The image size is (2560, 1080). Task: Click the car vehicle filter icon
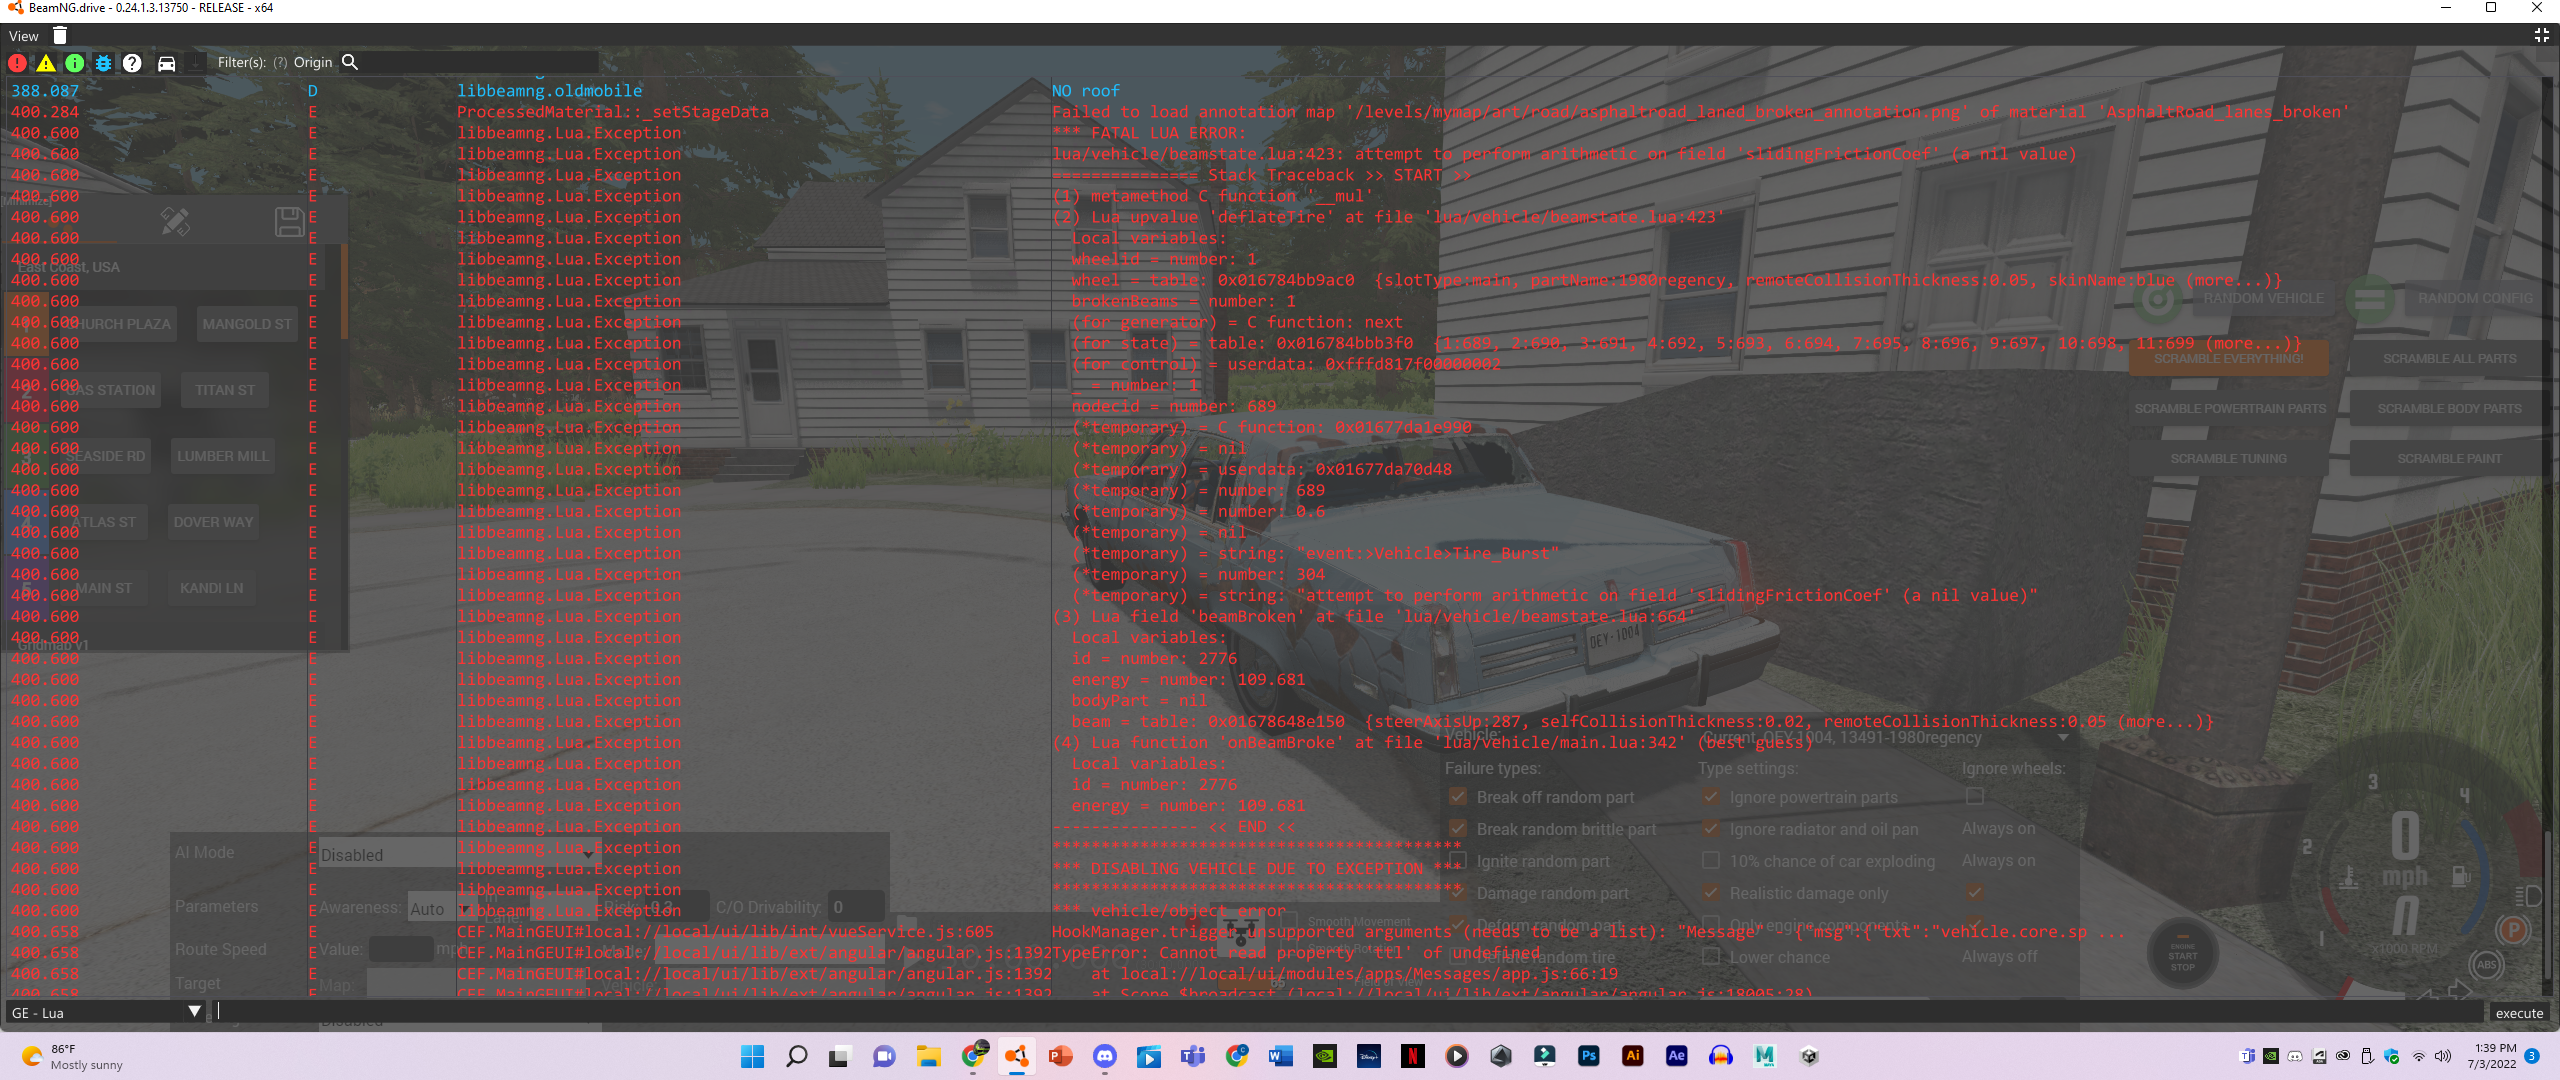166,63
